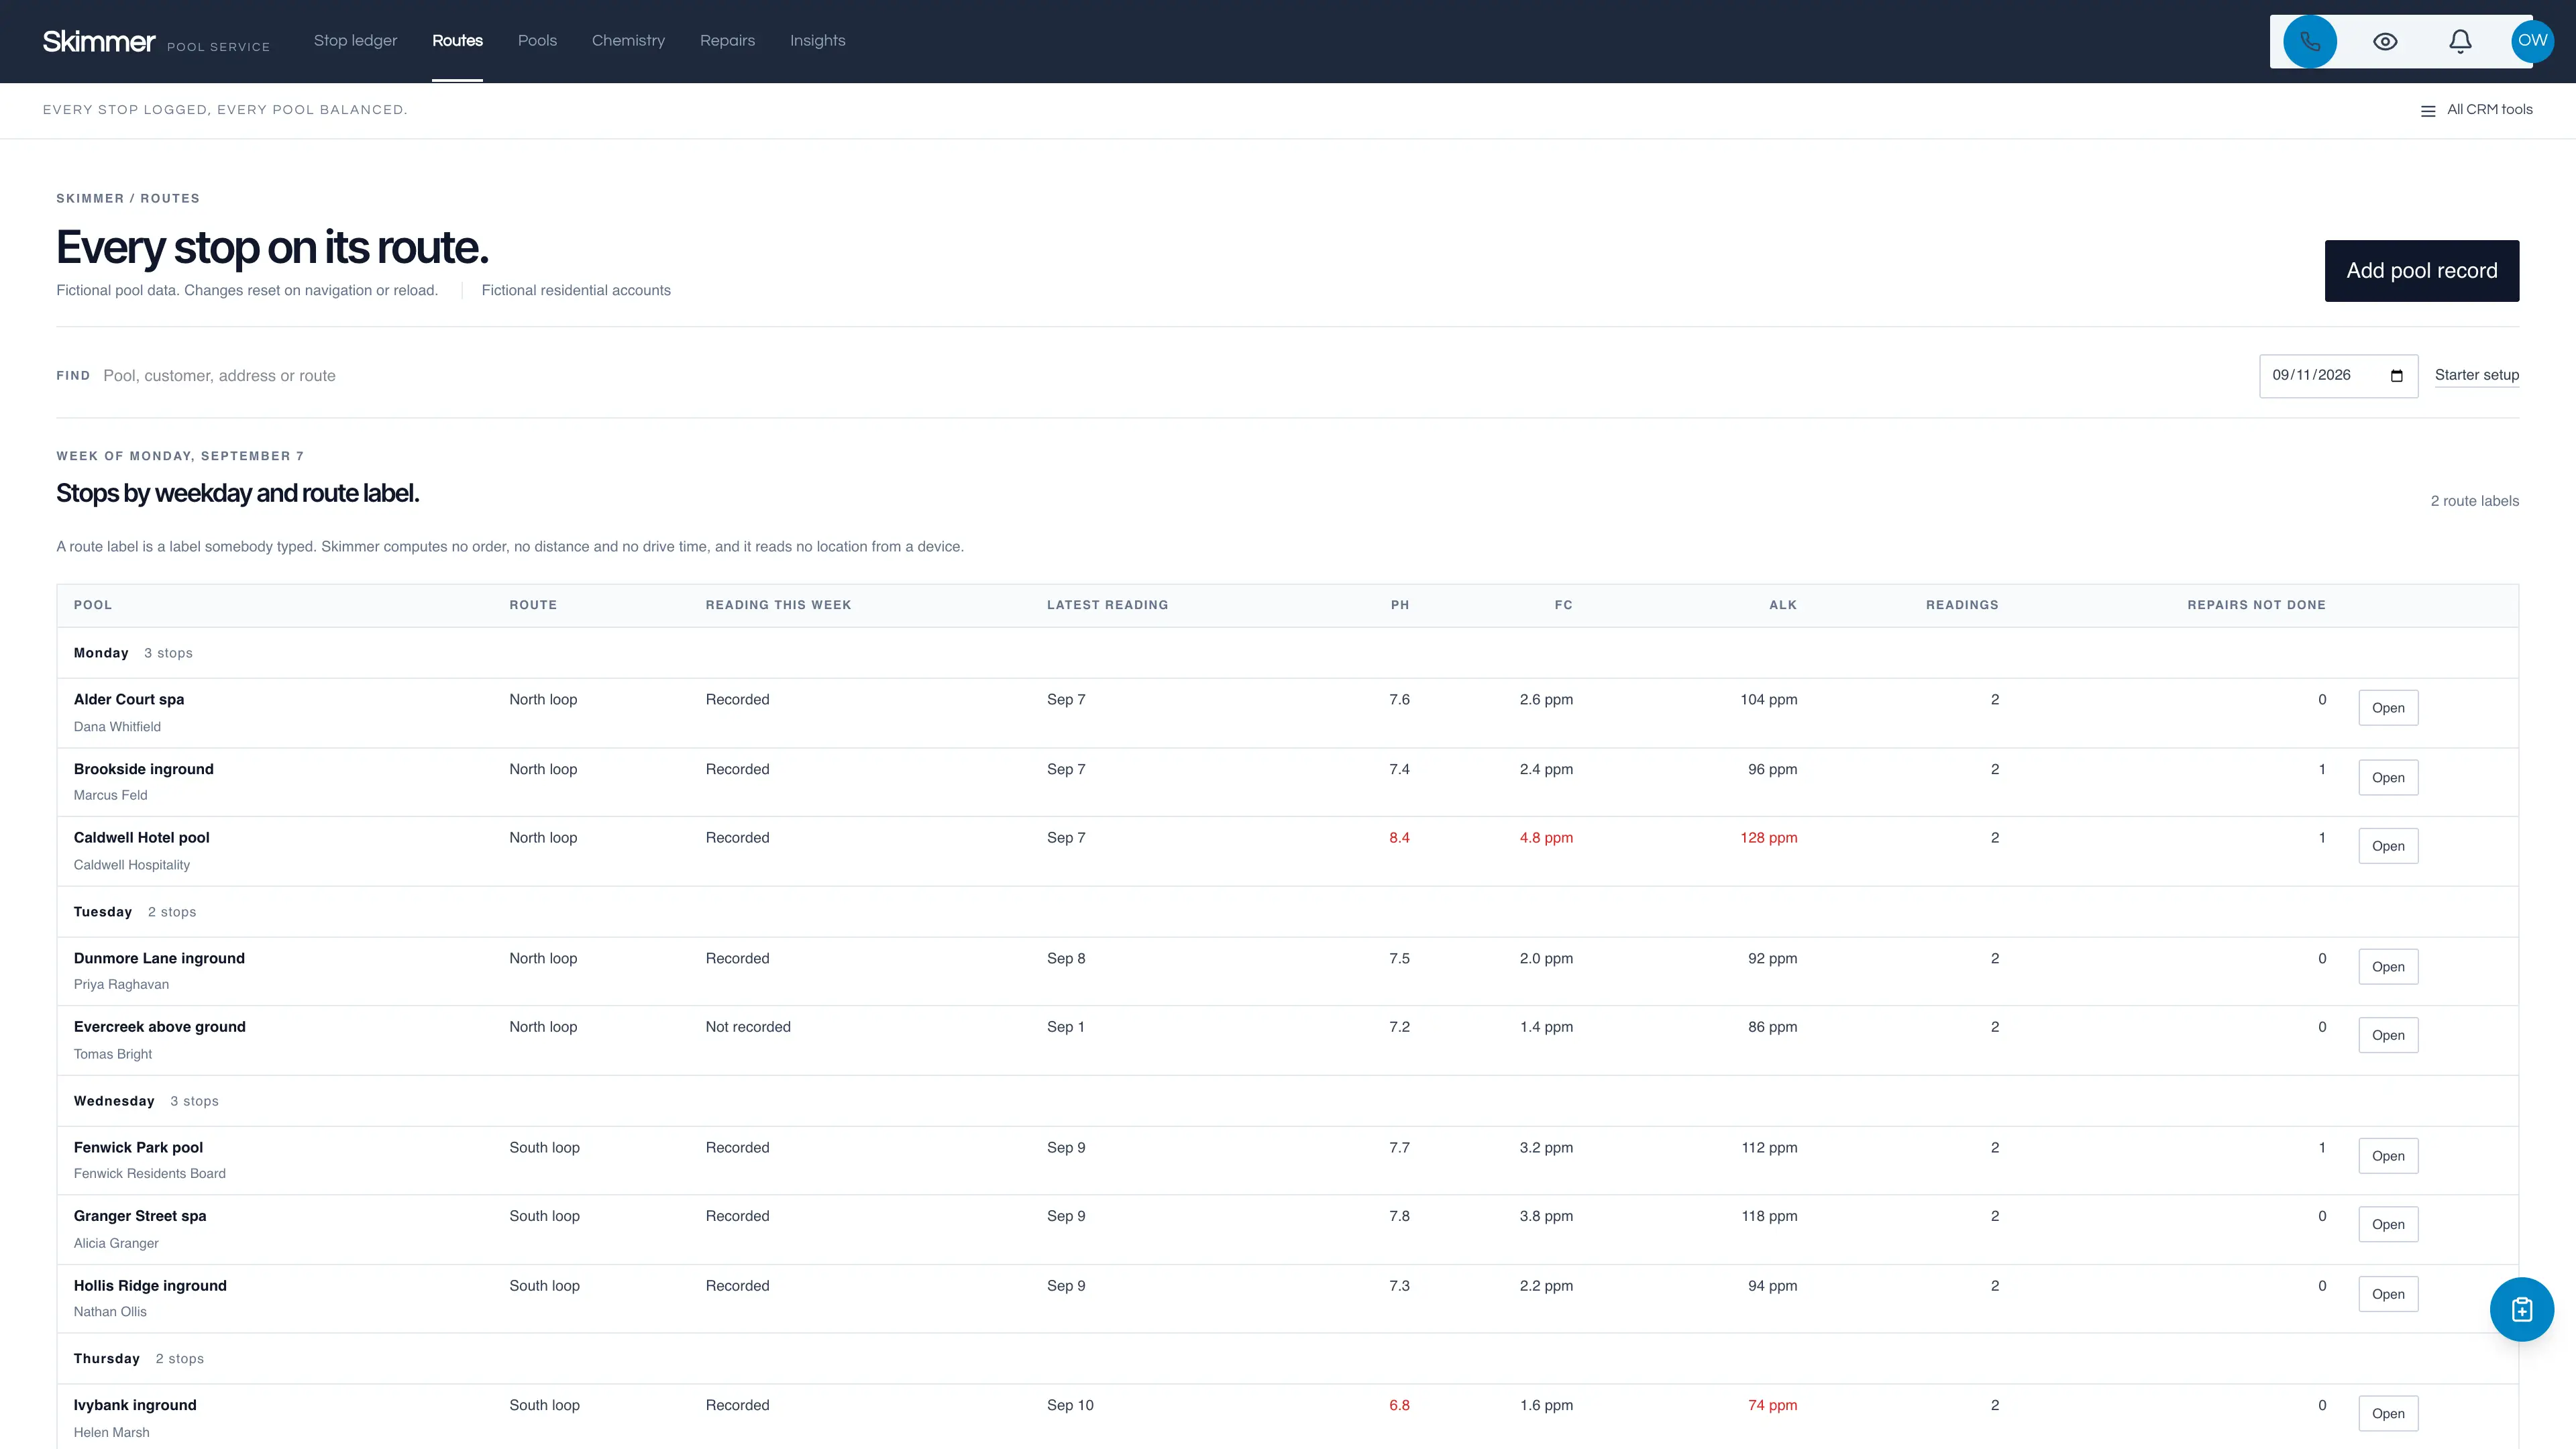Open the Chemistry tab
Image resolution: width=2576 pixels, height=1449 pixels.
(628, 41)
